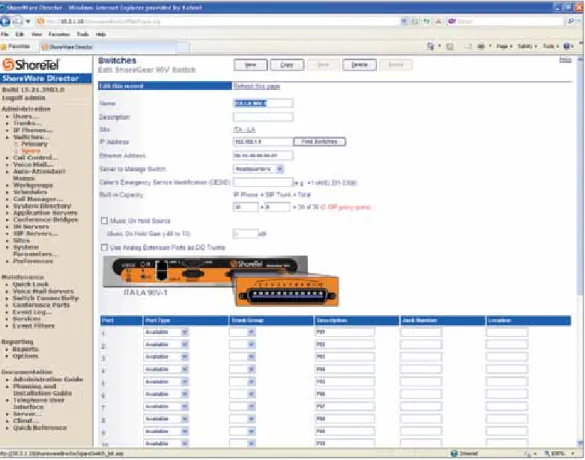Click the Name input field
Screen dimensions: 585x460
(263, 103)
